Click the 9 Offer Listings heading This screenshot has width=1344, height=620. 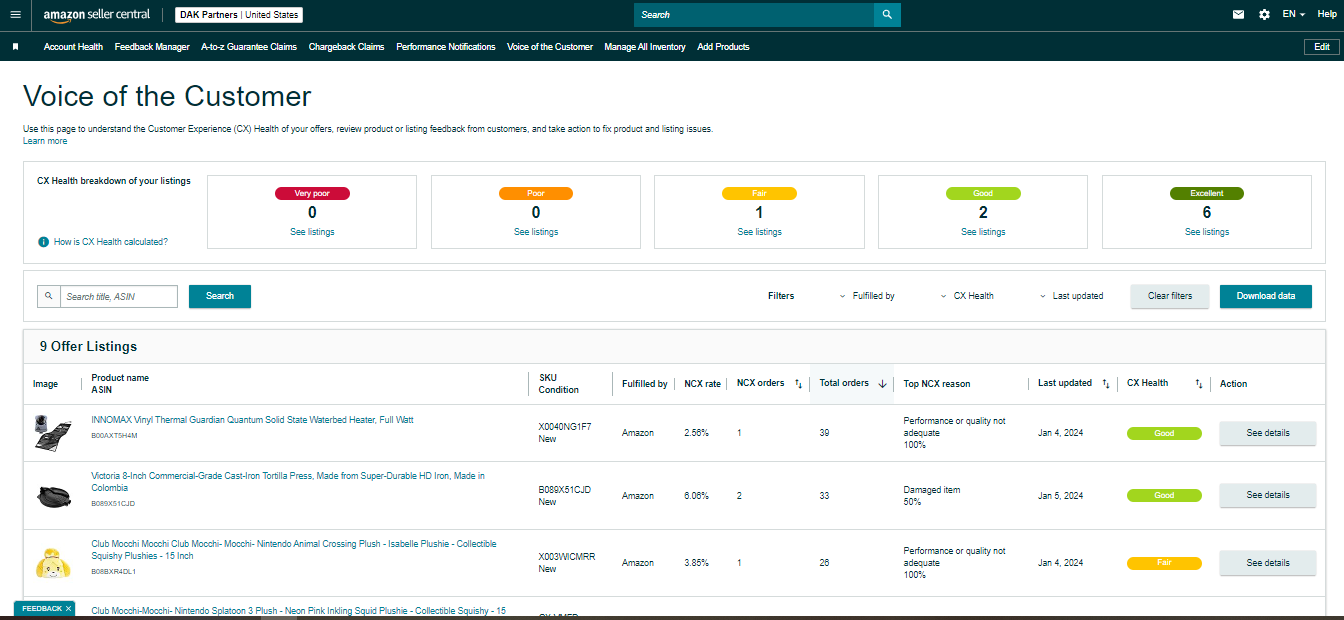coord(88,347)
